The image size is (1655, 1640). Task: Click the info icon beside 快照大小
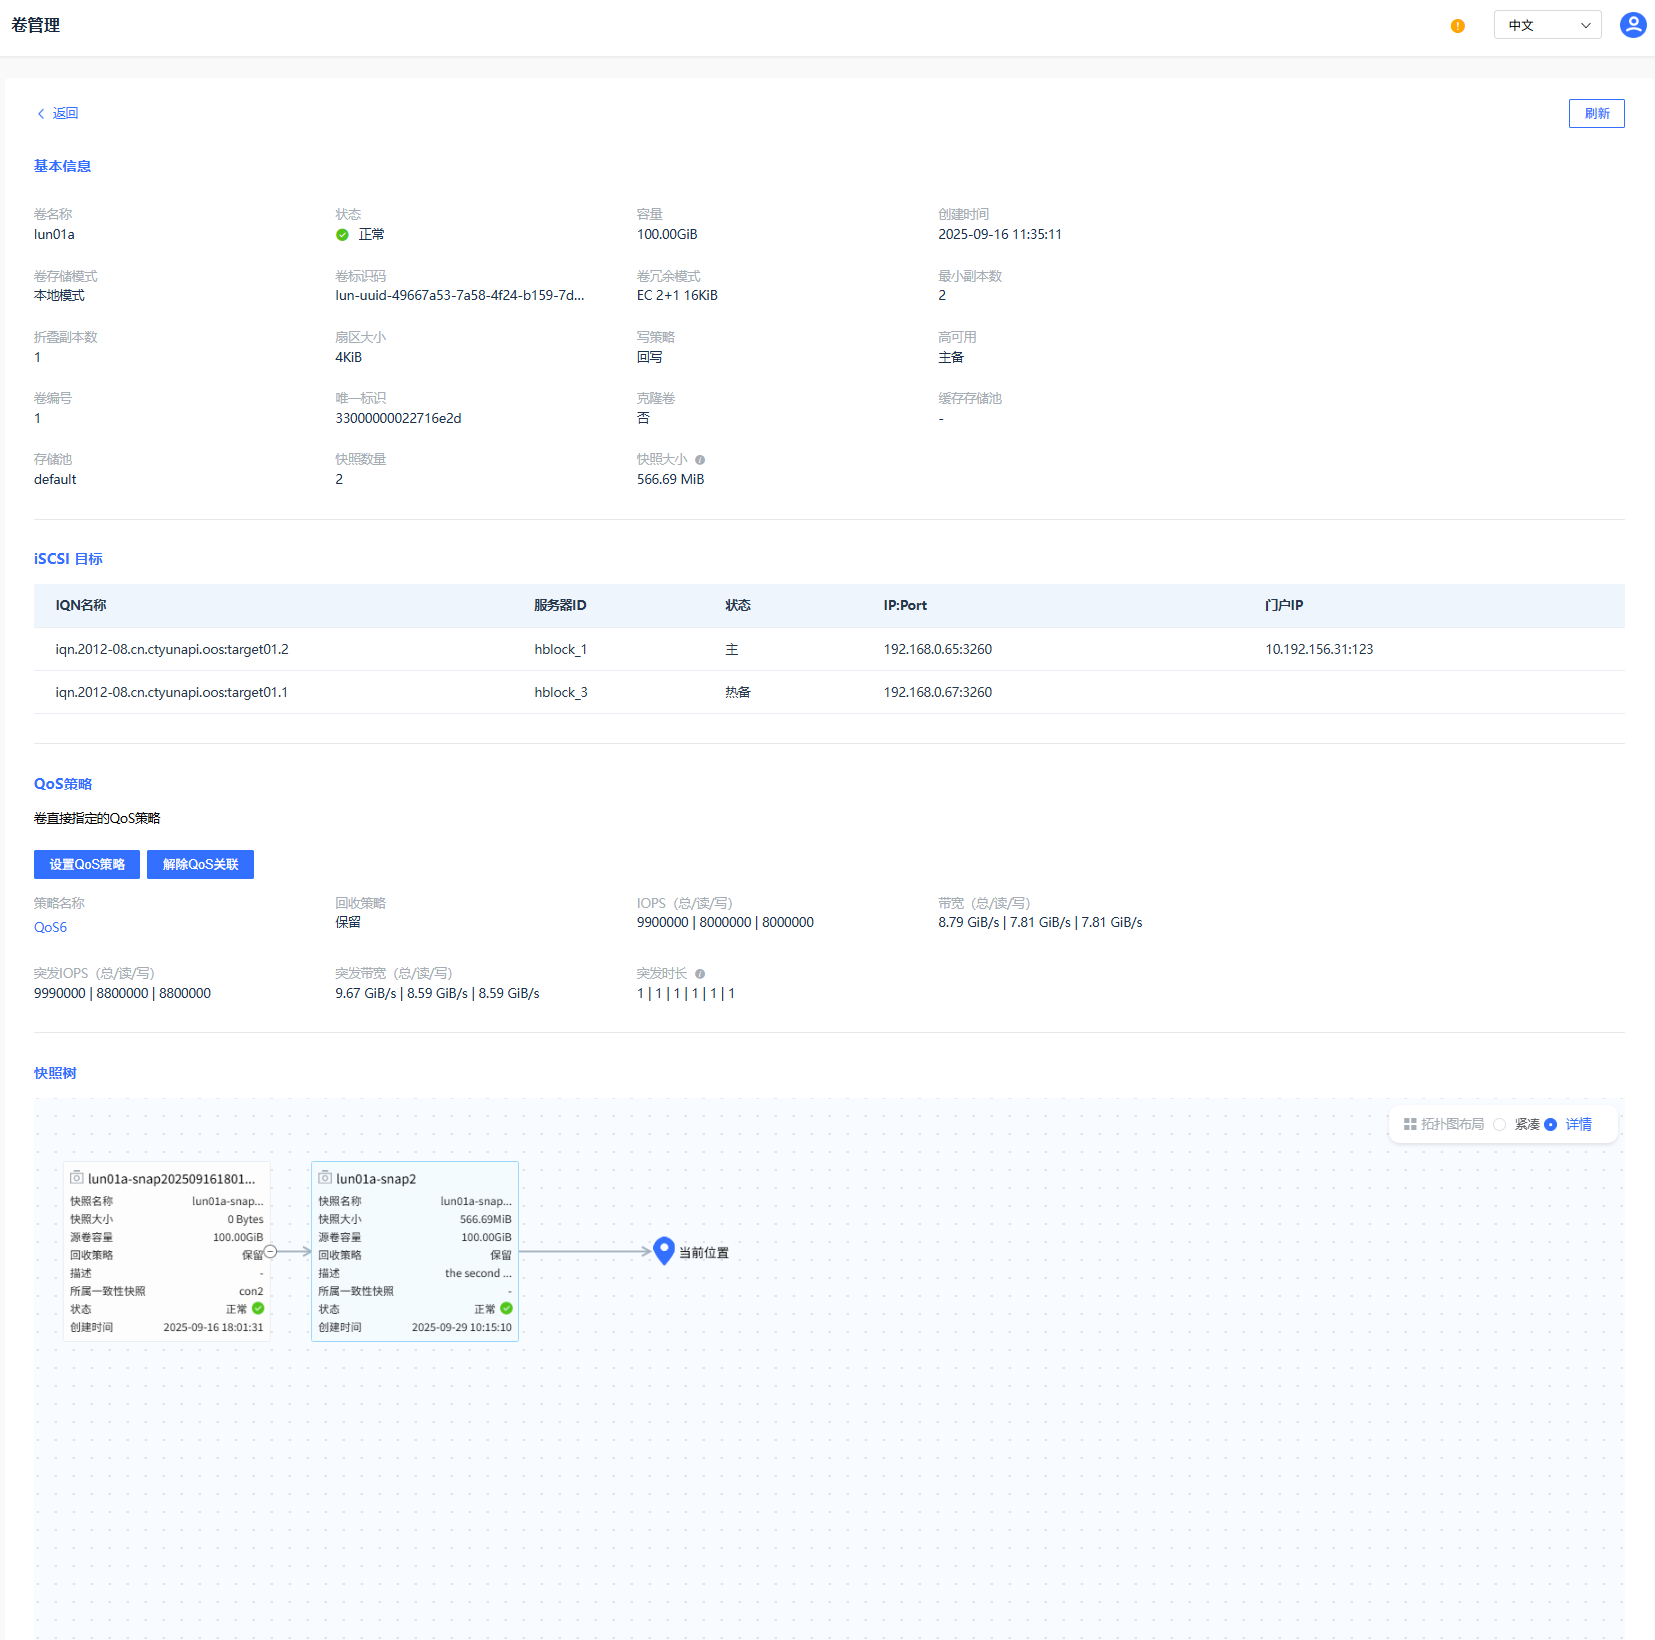pyautogui.click(x=700, y=460)
